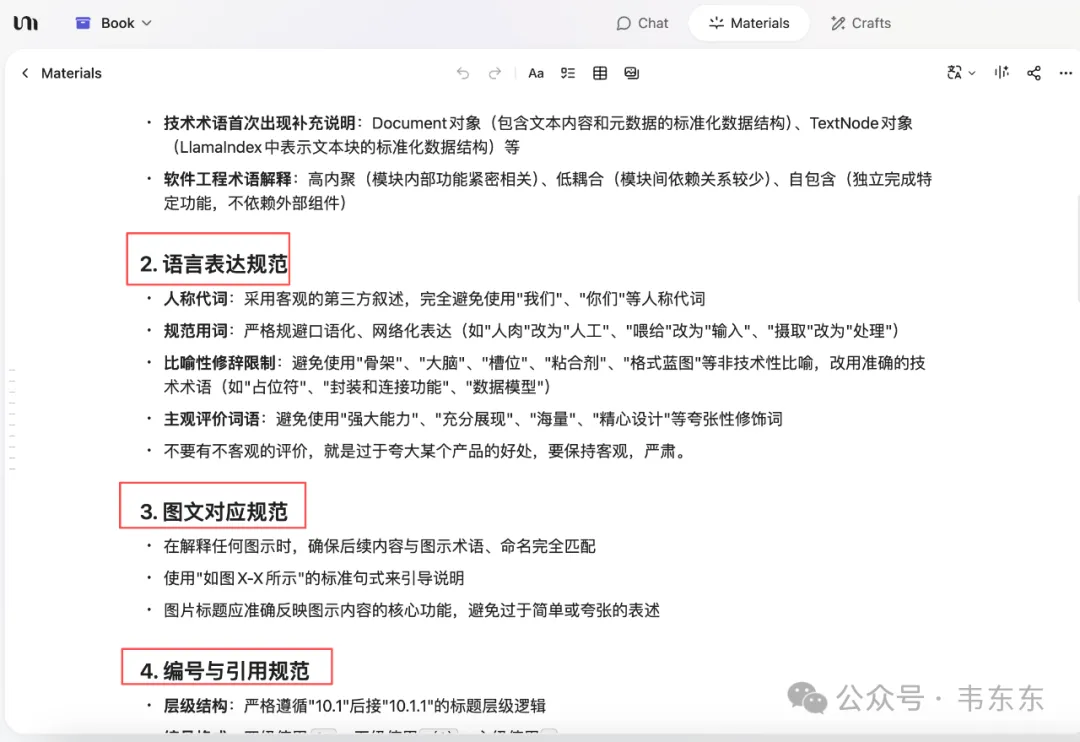Viewport: 1080px width, 742px height.
Task: Click the bold text 规范用词
Action: pyautogui.click(x=196, y=331)
